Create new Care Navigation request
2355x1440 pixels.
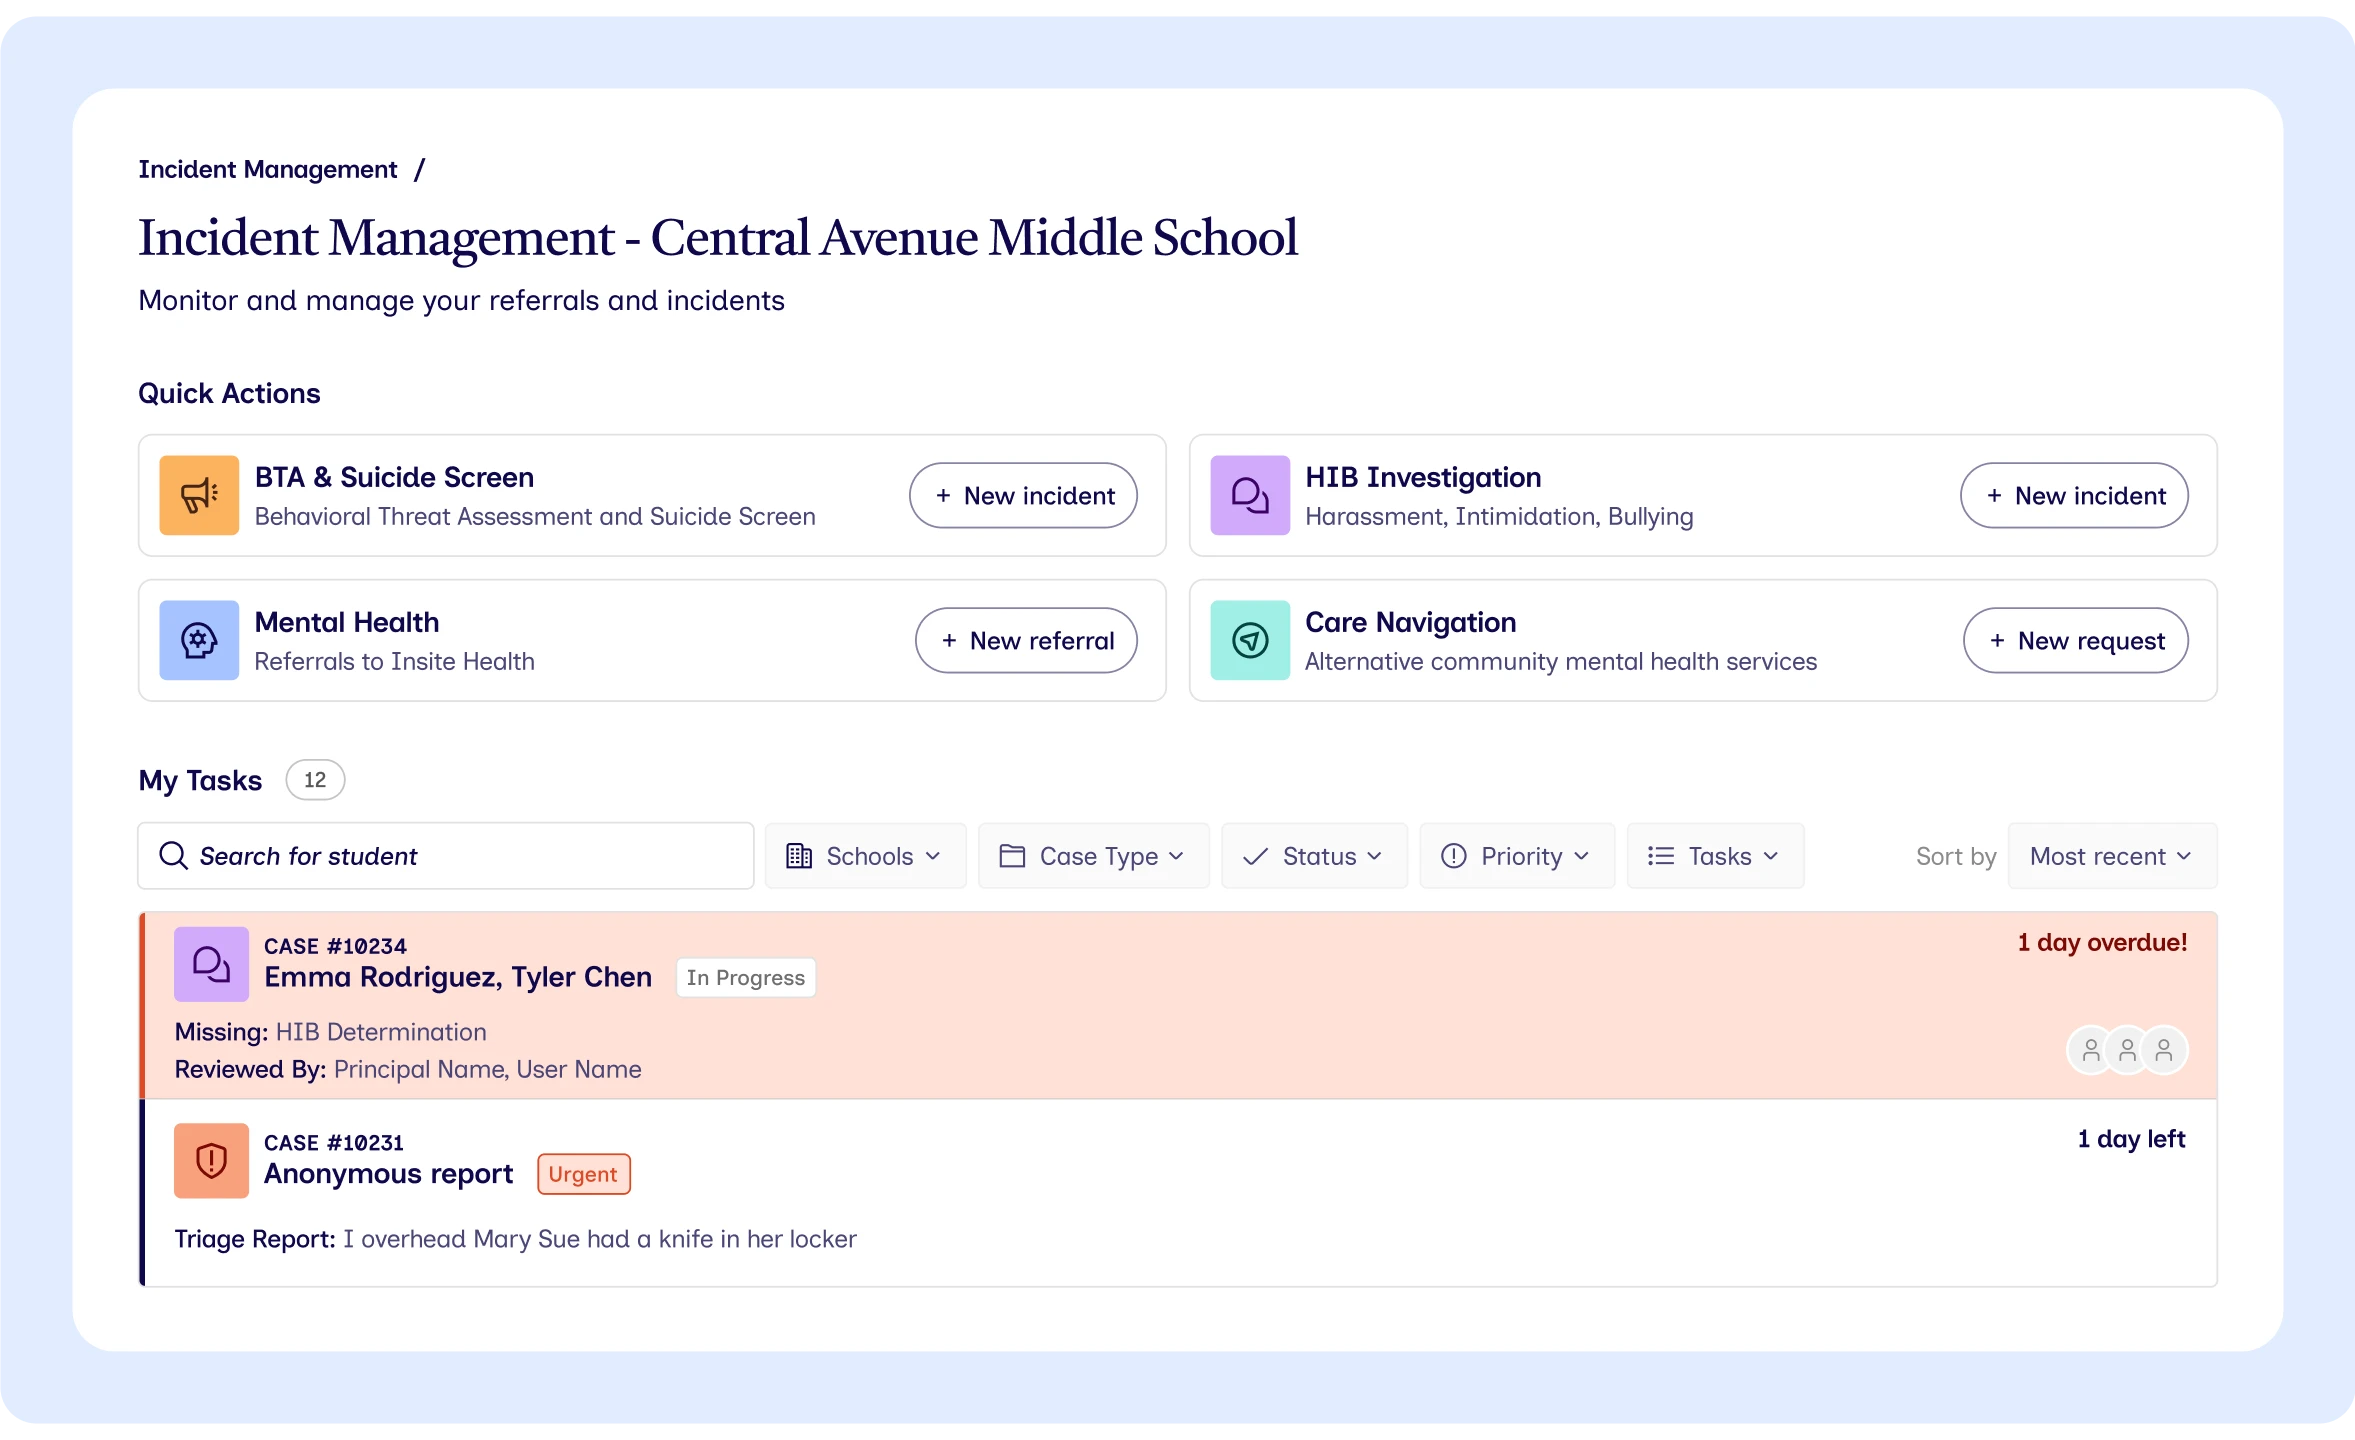click(2076, 640)
